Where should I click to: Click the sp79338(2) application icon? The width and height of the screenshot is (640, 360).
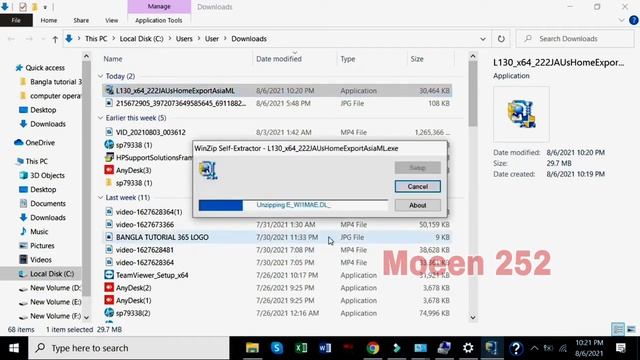tap(109, 313)
